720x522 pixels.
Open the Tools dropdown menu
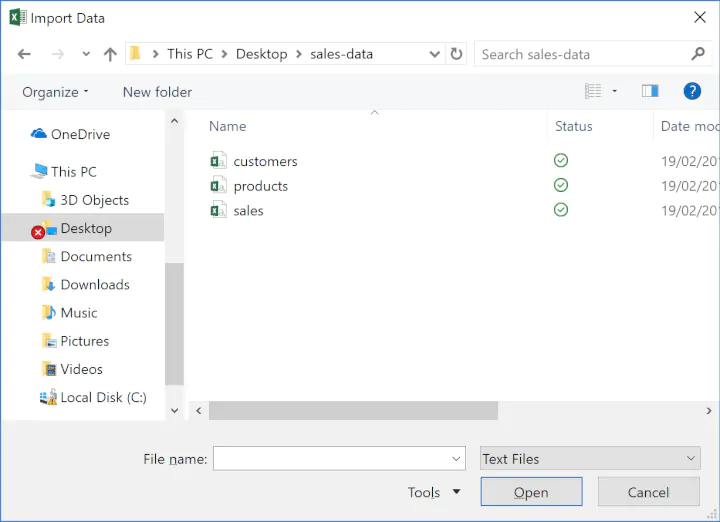(x=434, y=492)
